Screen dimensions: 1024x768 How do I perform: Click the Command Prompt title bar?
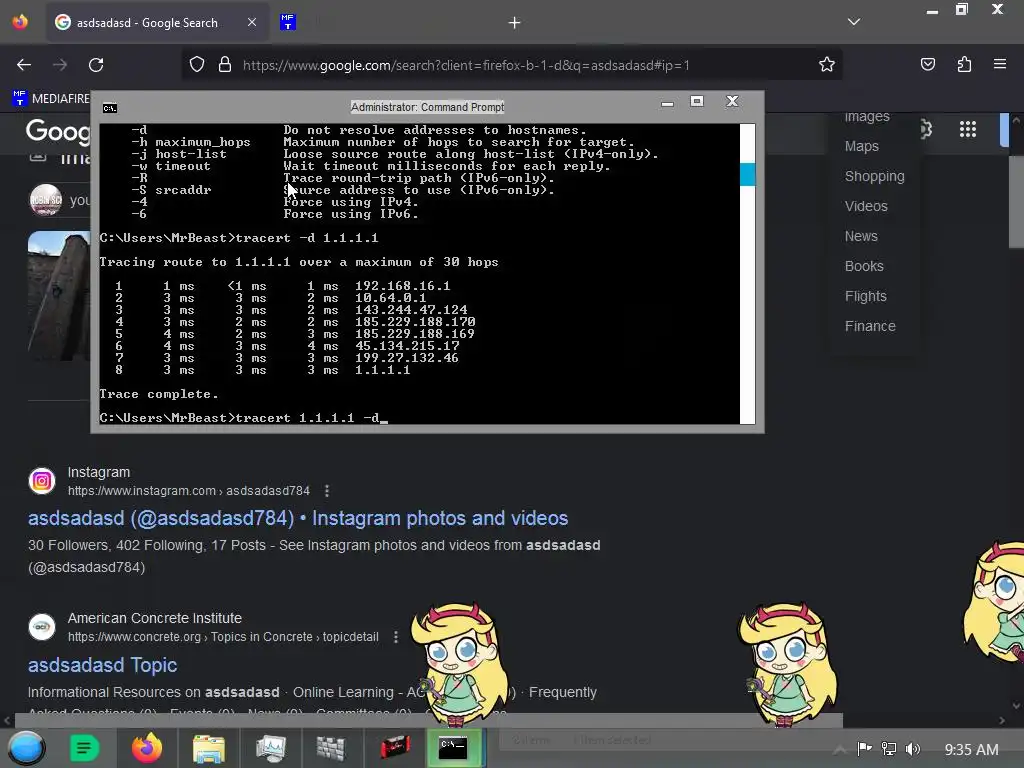click(x=427, y=107)
